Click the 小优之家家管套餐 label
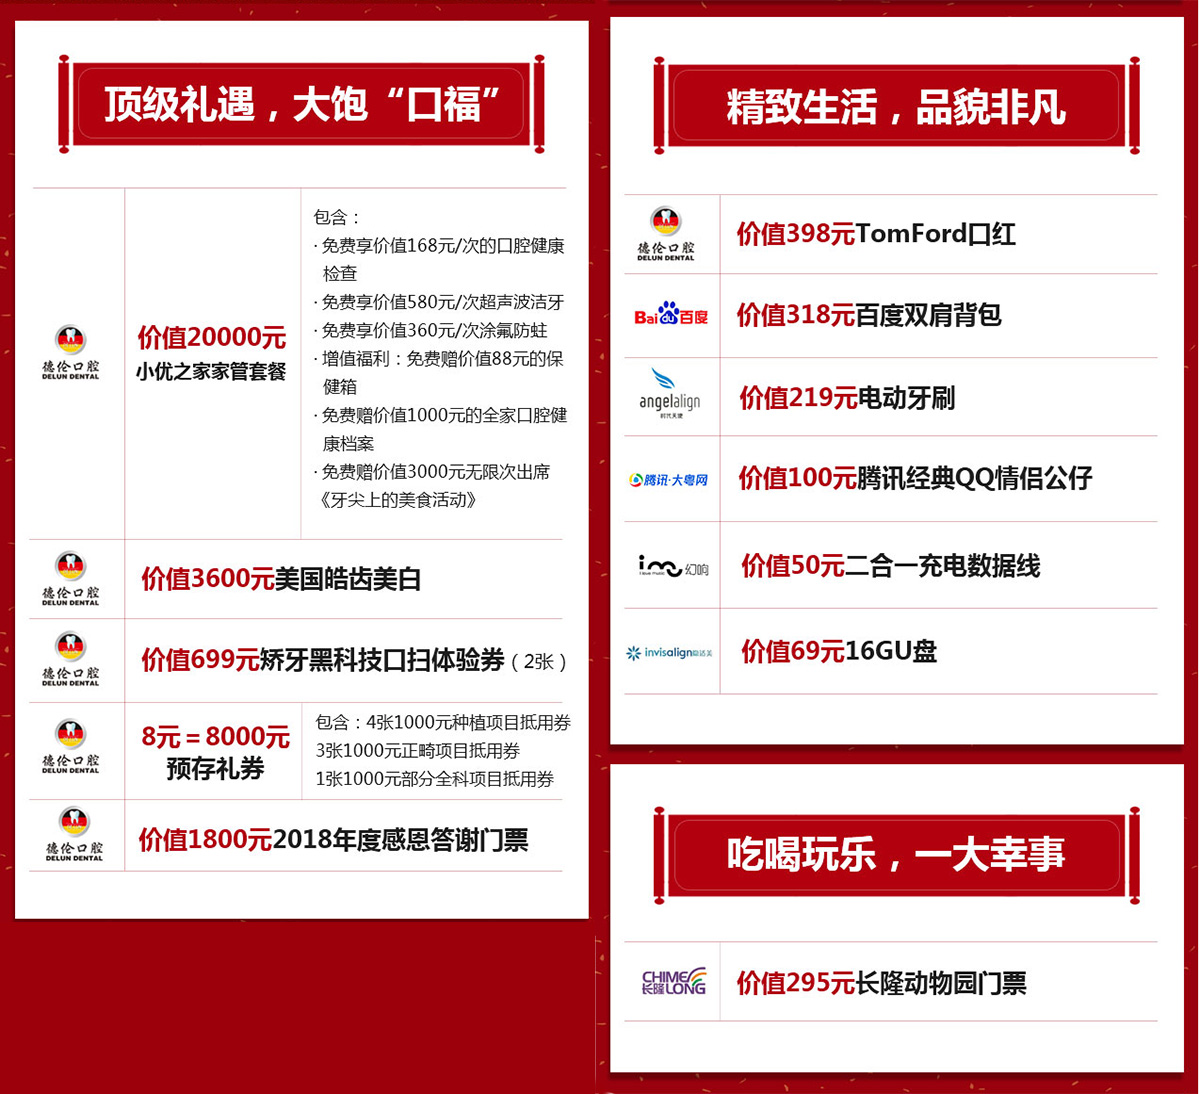This screenshot has width=1200, height=1094. (x=211, y=372)
